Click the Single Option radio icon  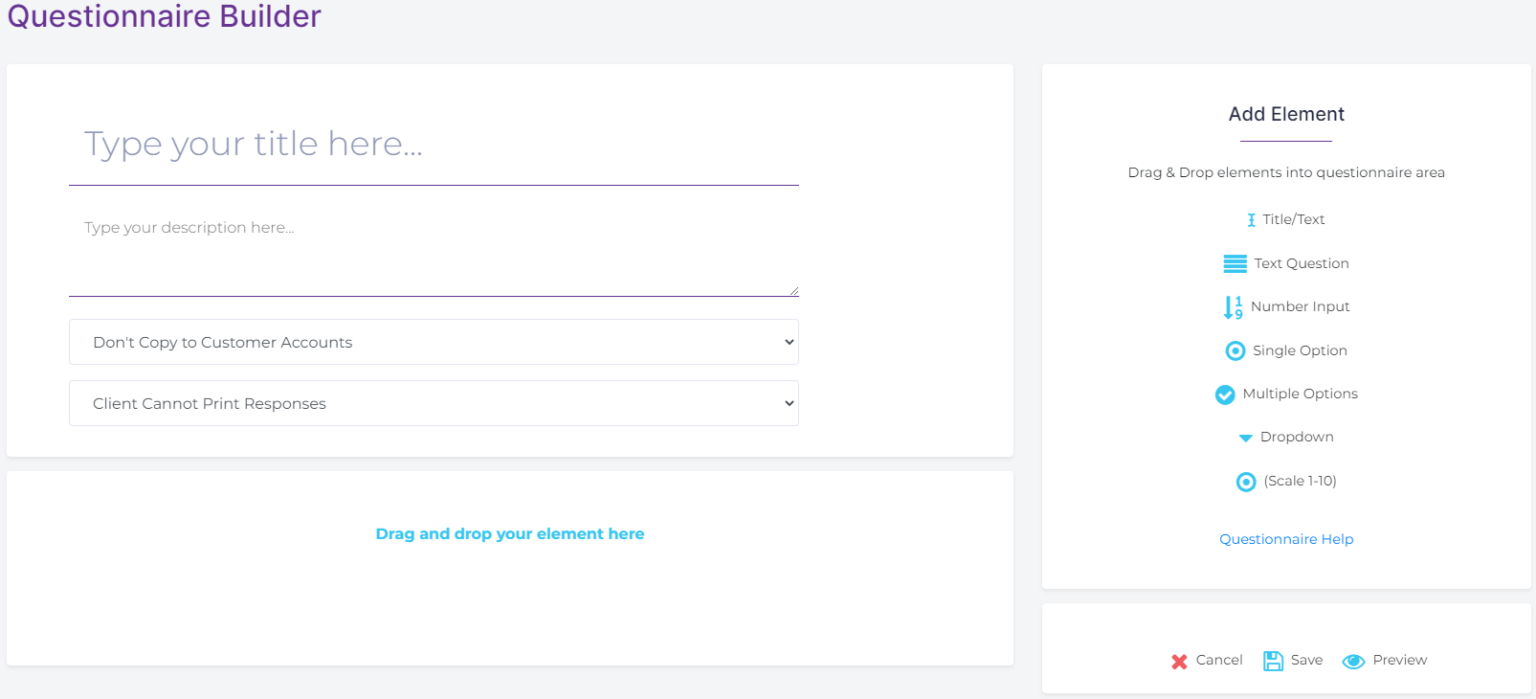(x=1235, y=351)
